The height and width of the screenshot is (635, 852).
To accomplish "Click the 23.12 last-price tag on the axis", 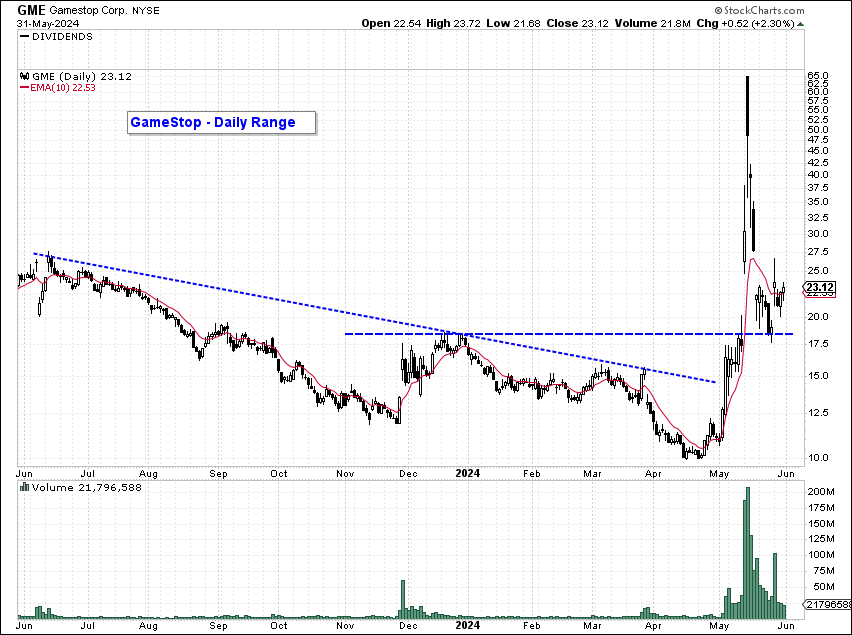I will point(819,287).
